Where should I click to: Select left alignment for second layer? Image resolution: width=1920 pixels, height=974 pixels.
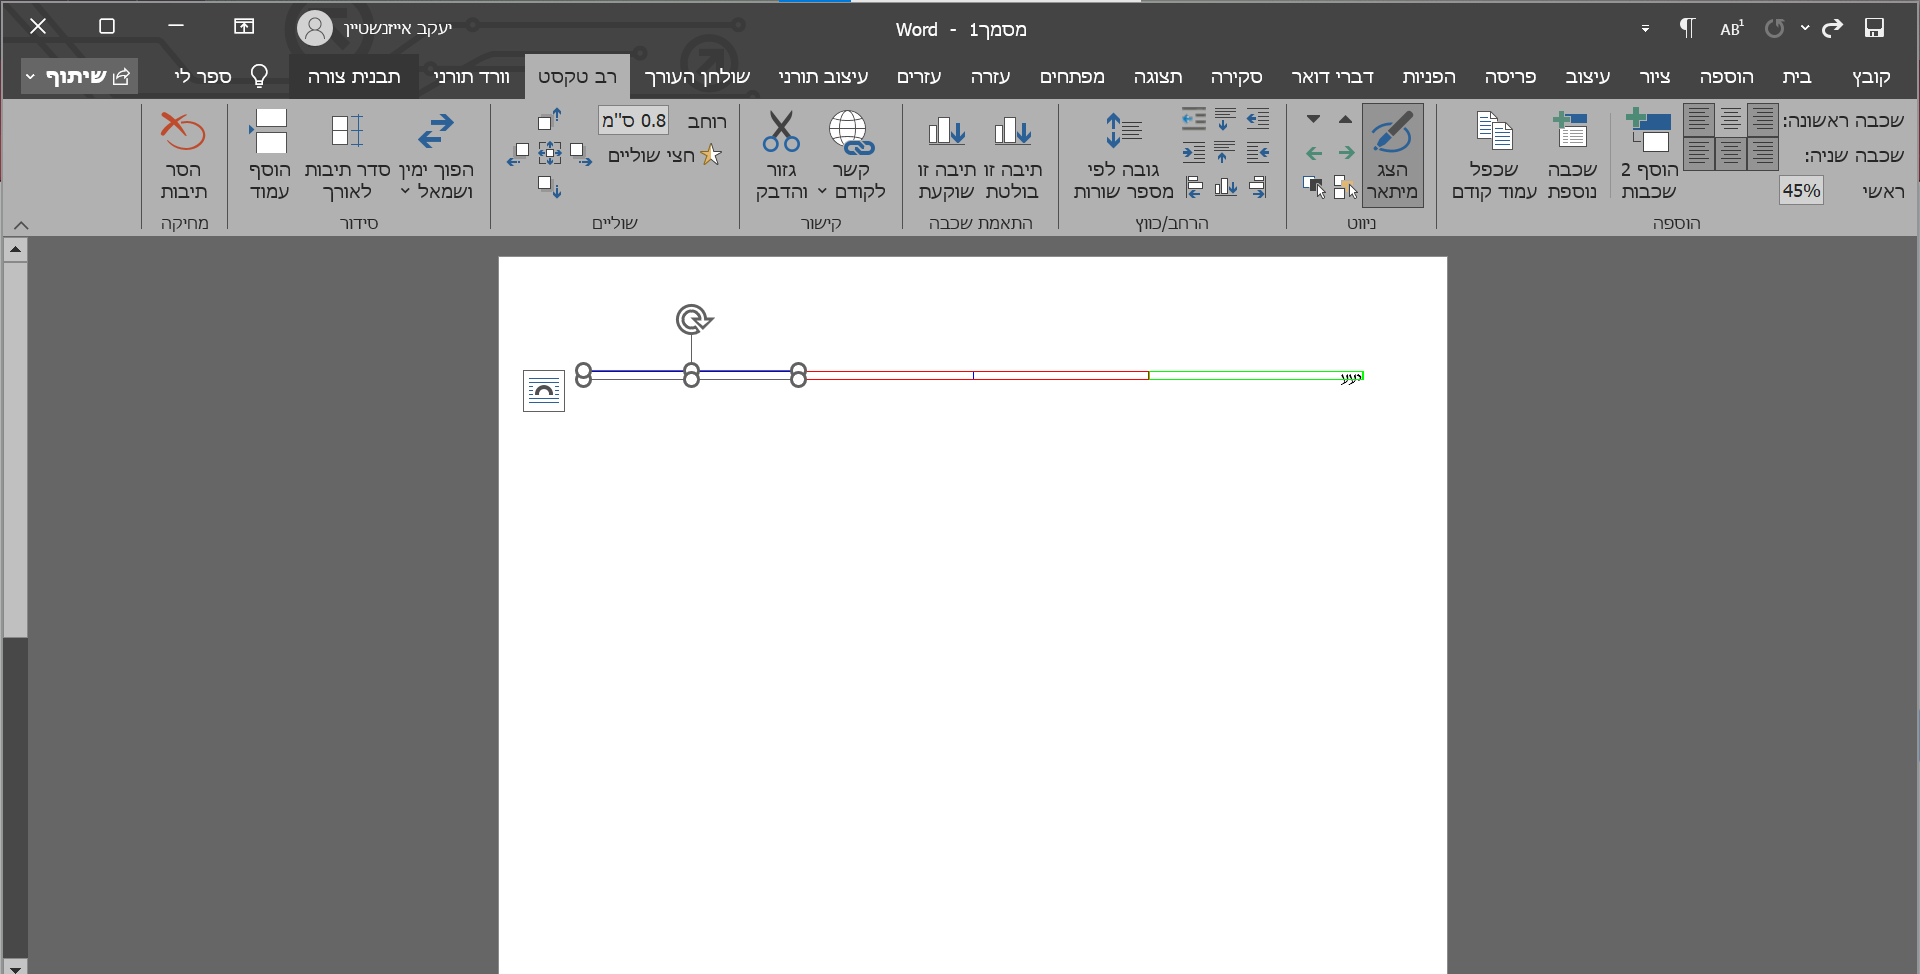1699,154
